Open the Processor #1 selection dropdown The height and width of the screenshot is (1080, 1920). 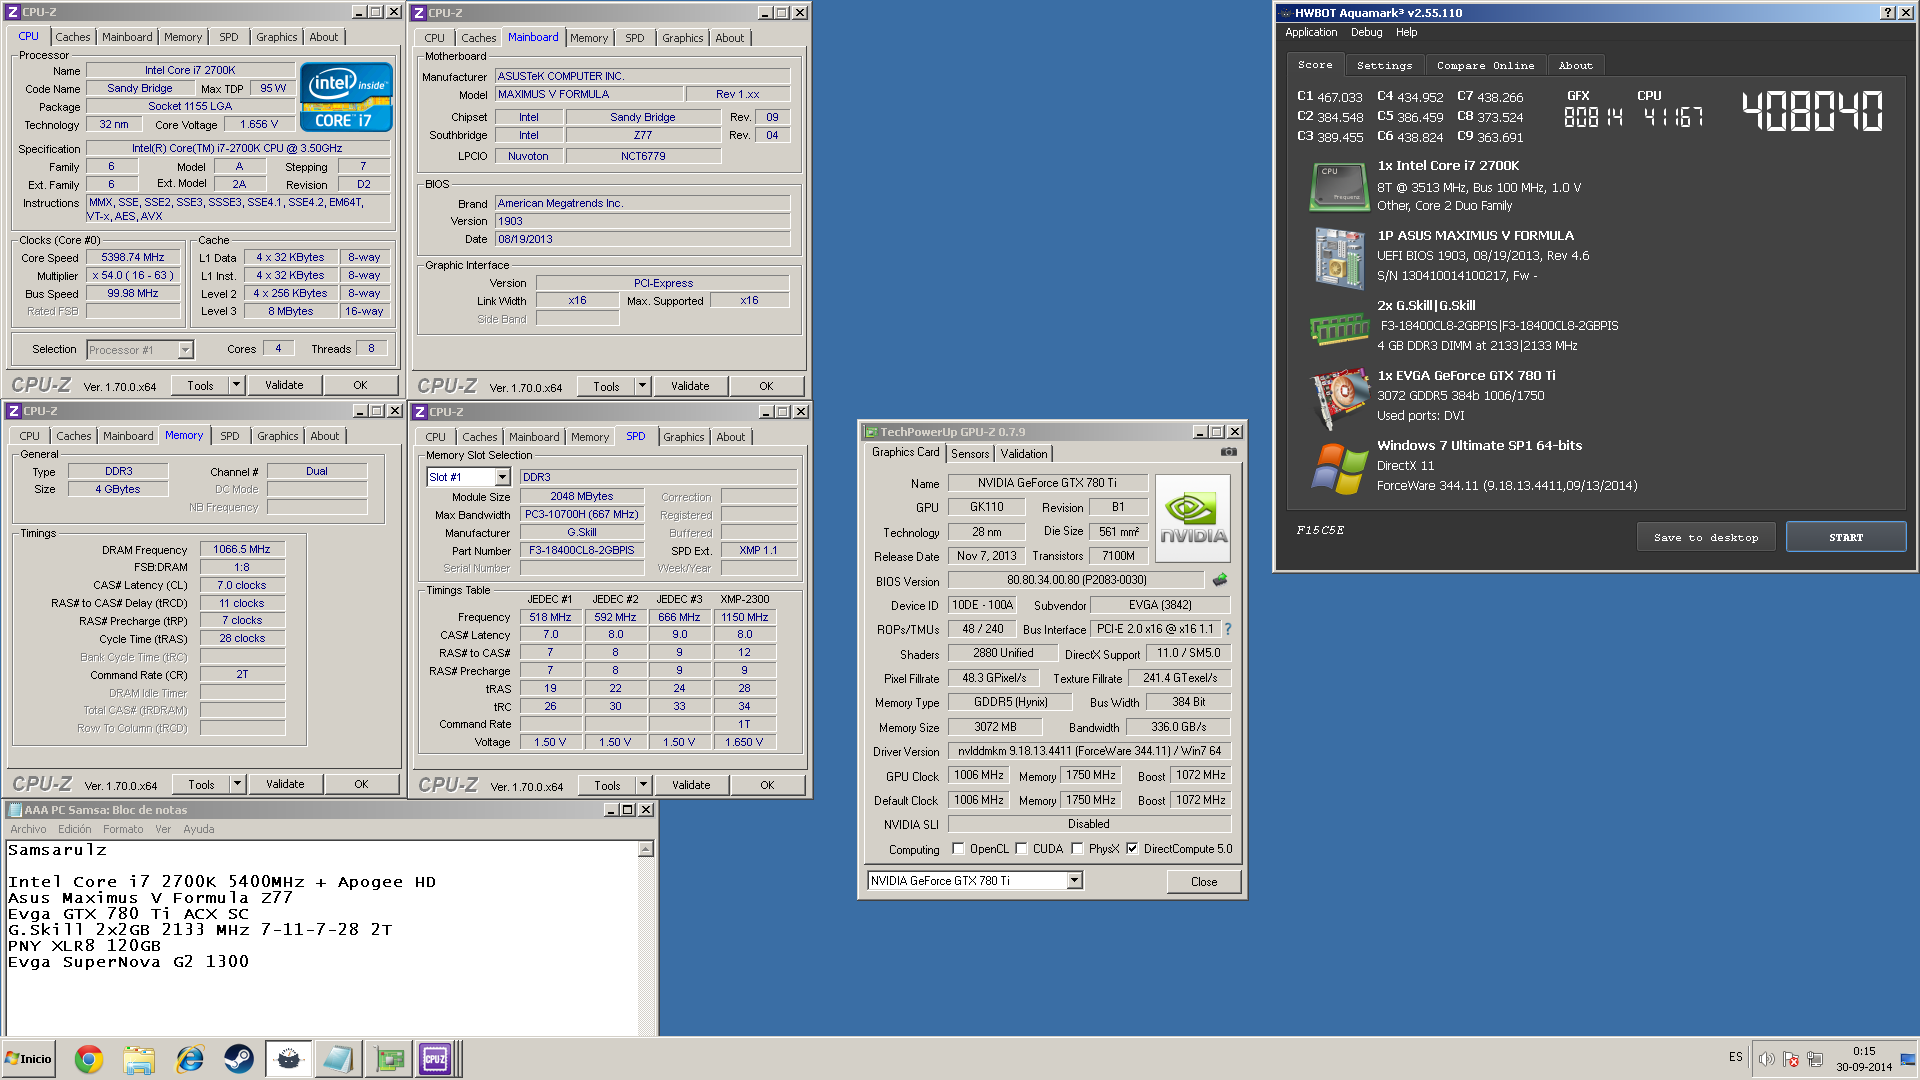point(185,350)
